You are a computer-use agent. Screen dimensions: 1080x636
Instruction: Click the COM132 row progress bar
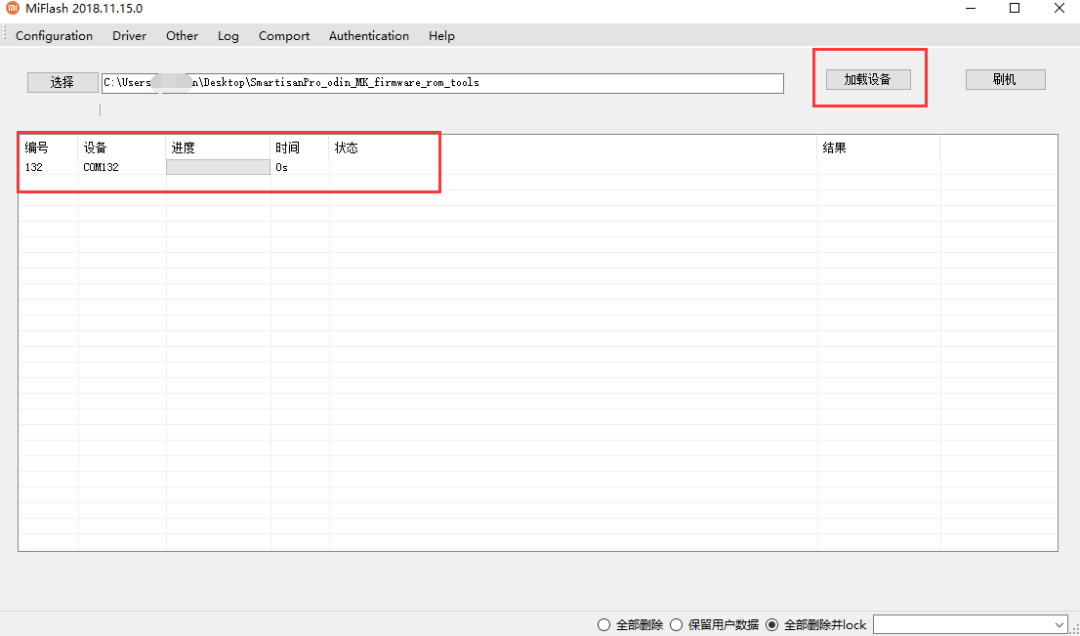218,167
